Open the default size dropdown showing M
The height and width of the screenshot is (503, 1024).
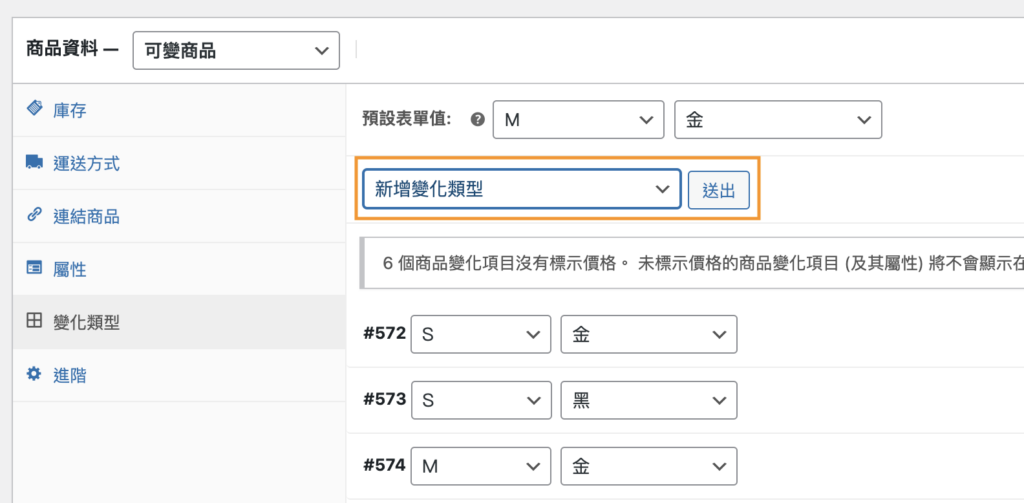pyautogui.click(x=578, y=120)
